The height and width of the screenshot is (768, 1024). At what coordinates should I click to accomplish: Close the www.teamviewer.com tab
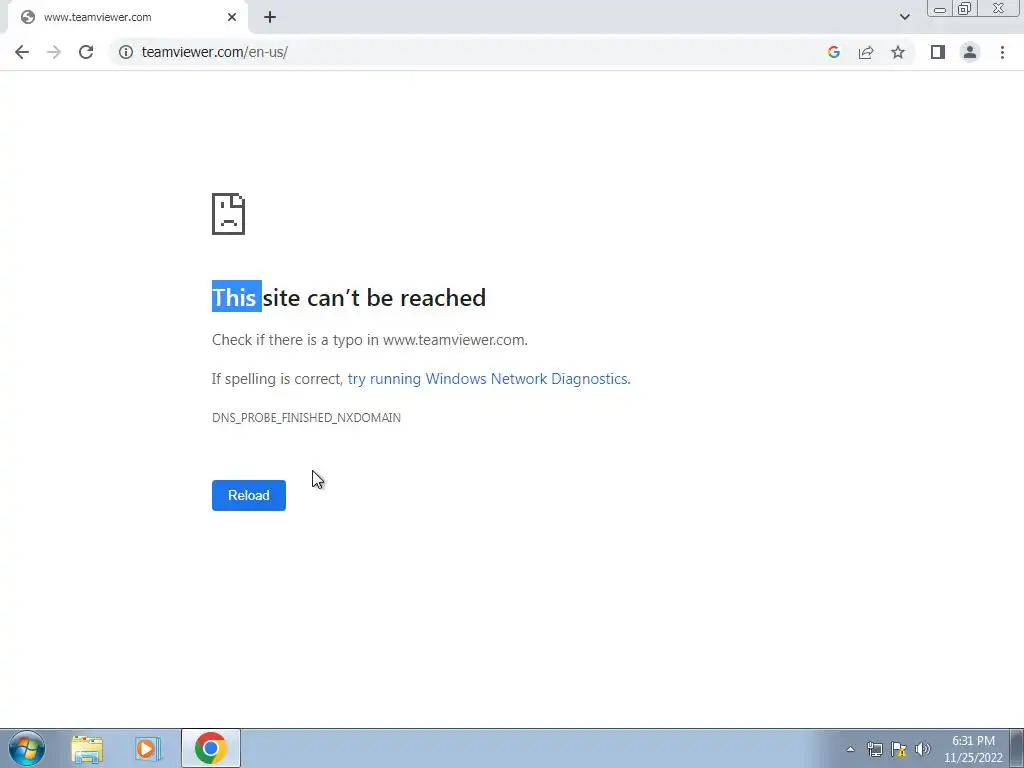232,17
